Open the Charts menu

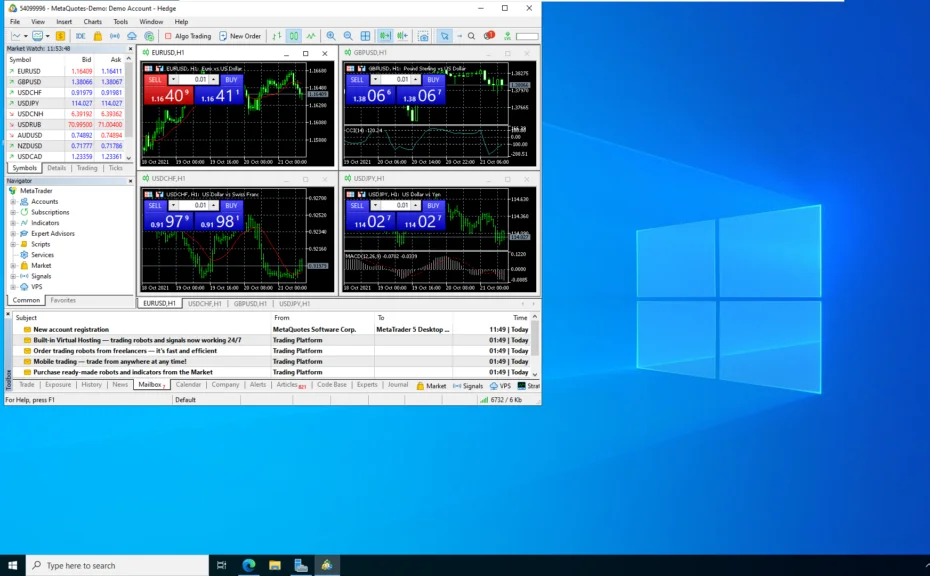point(93,21)
